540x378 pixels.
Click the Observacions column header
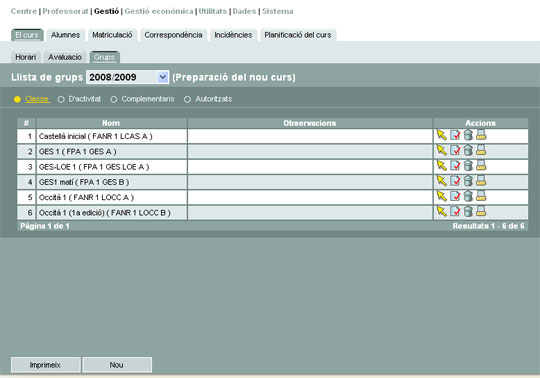310,123
